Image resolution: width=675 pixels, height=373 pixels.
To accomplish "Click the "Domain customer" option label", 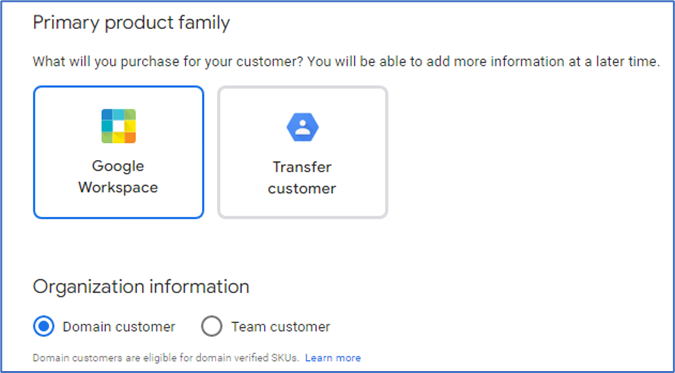I will point(119,326).
